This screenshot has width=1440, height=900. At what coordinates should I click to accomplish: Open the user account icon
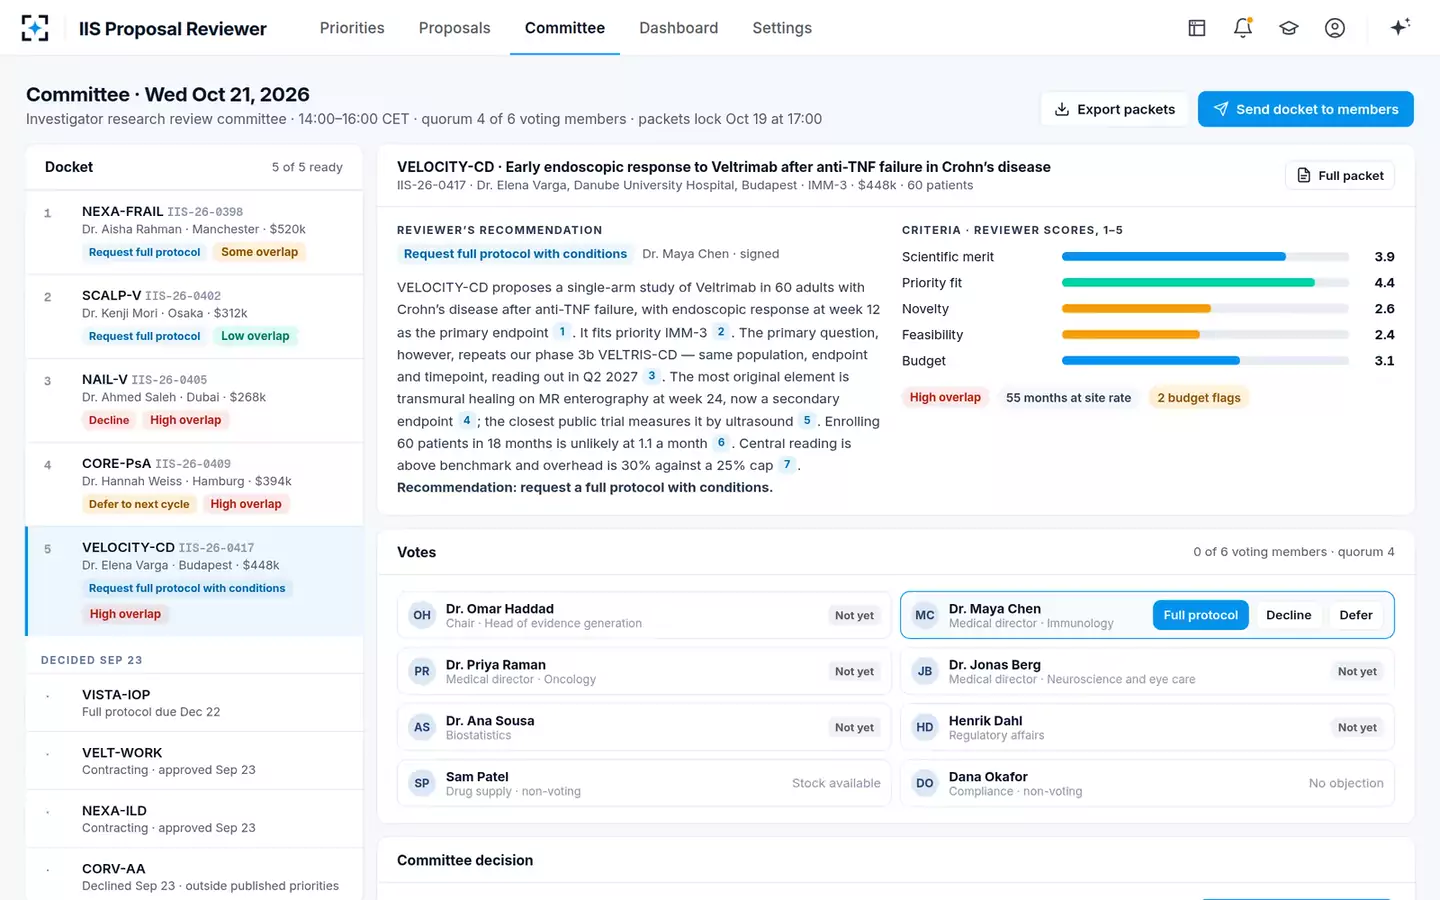(x=1335, y=28)
